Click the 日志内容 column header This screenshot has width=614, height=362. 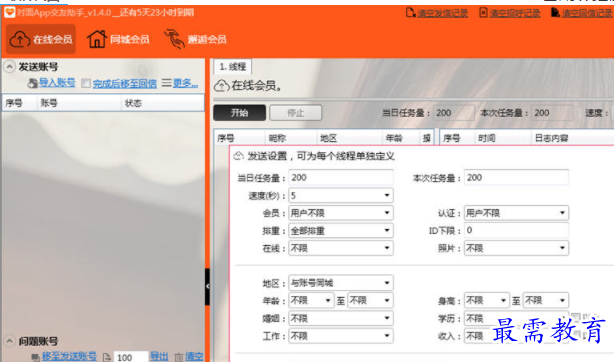point(572,138)
